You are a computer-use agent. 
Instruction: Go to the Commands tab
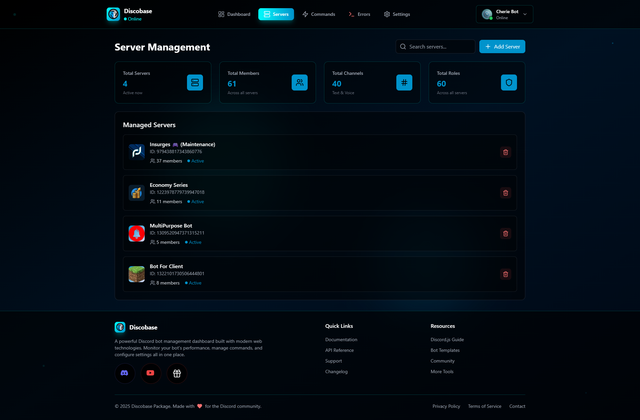click(x=319, y=14)
